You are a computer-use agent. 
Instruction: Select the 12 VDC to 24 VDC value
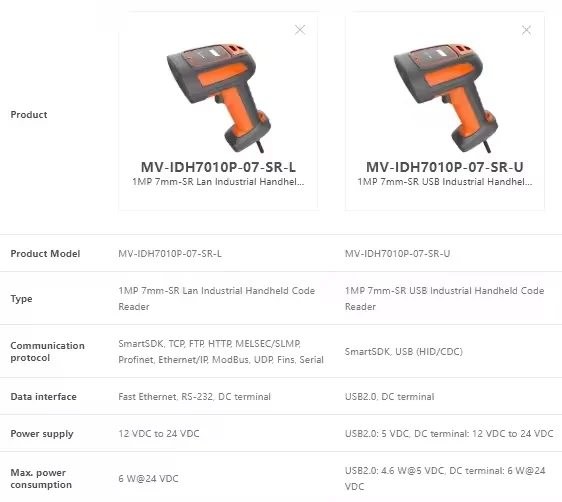pos(159,434)
